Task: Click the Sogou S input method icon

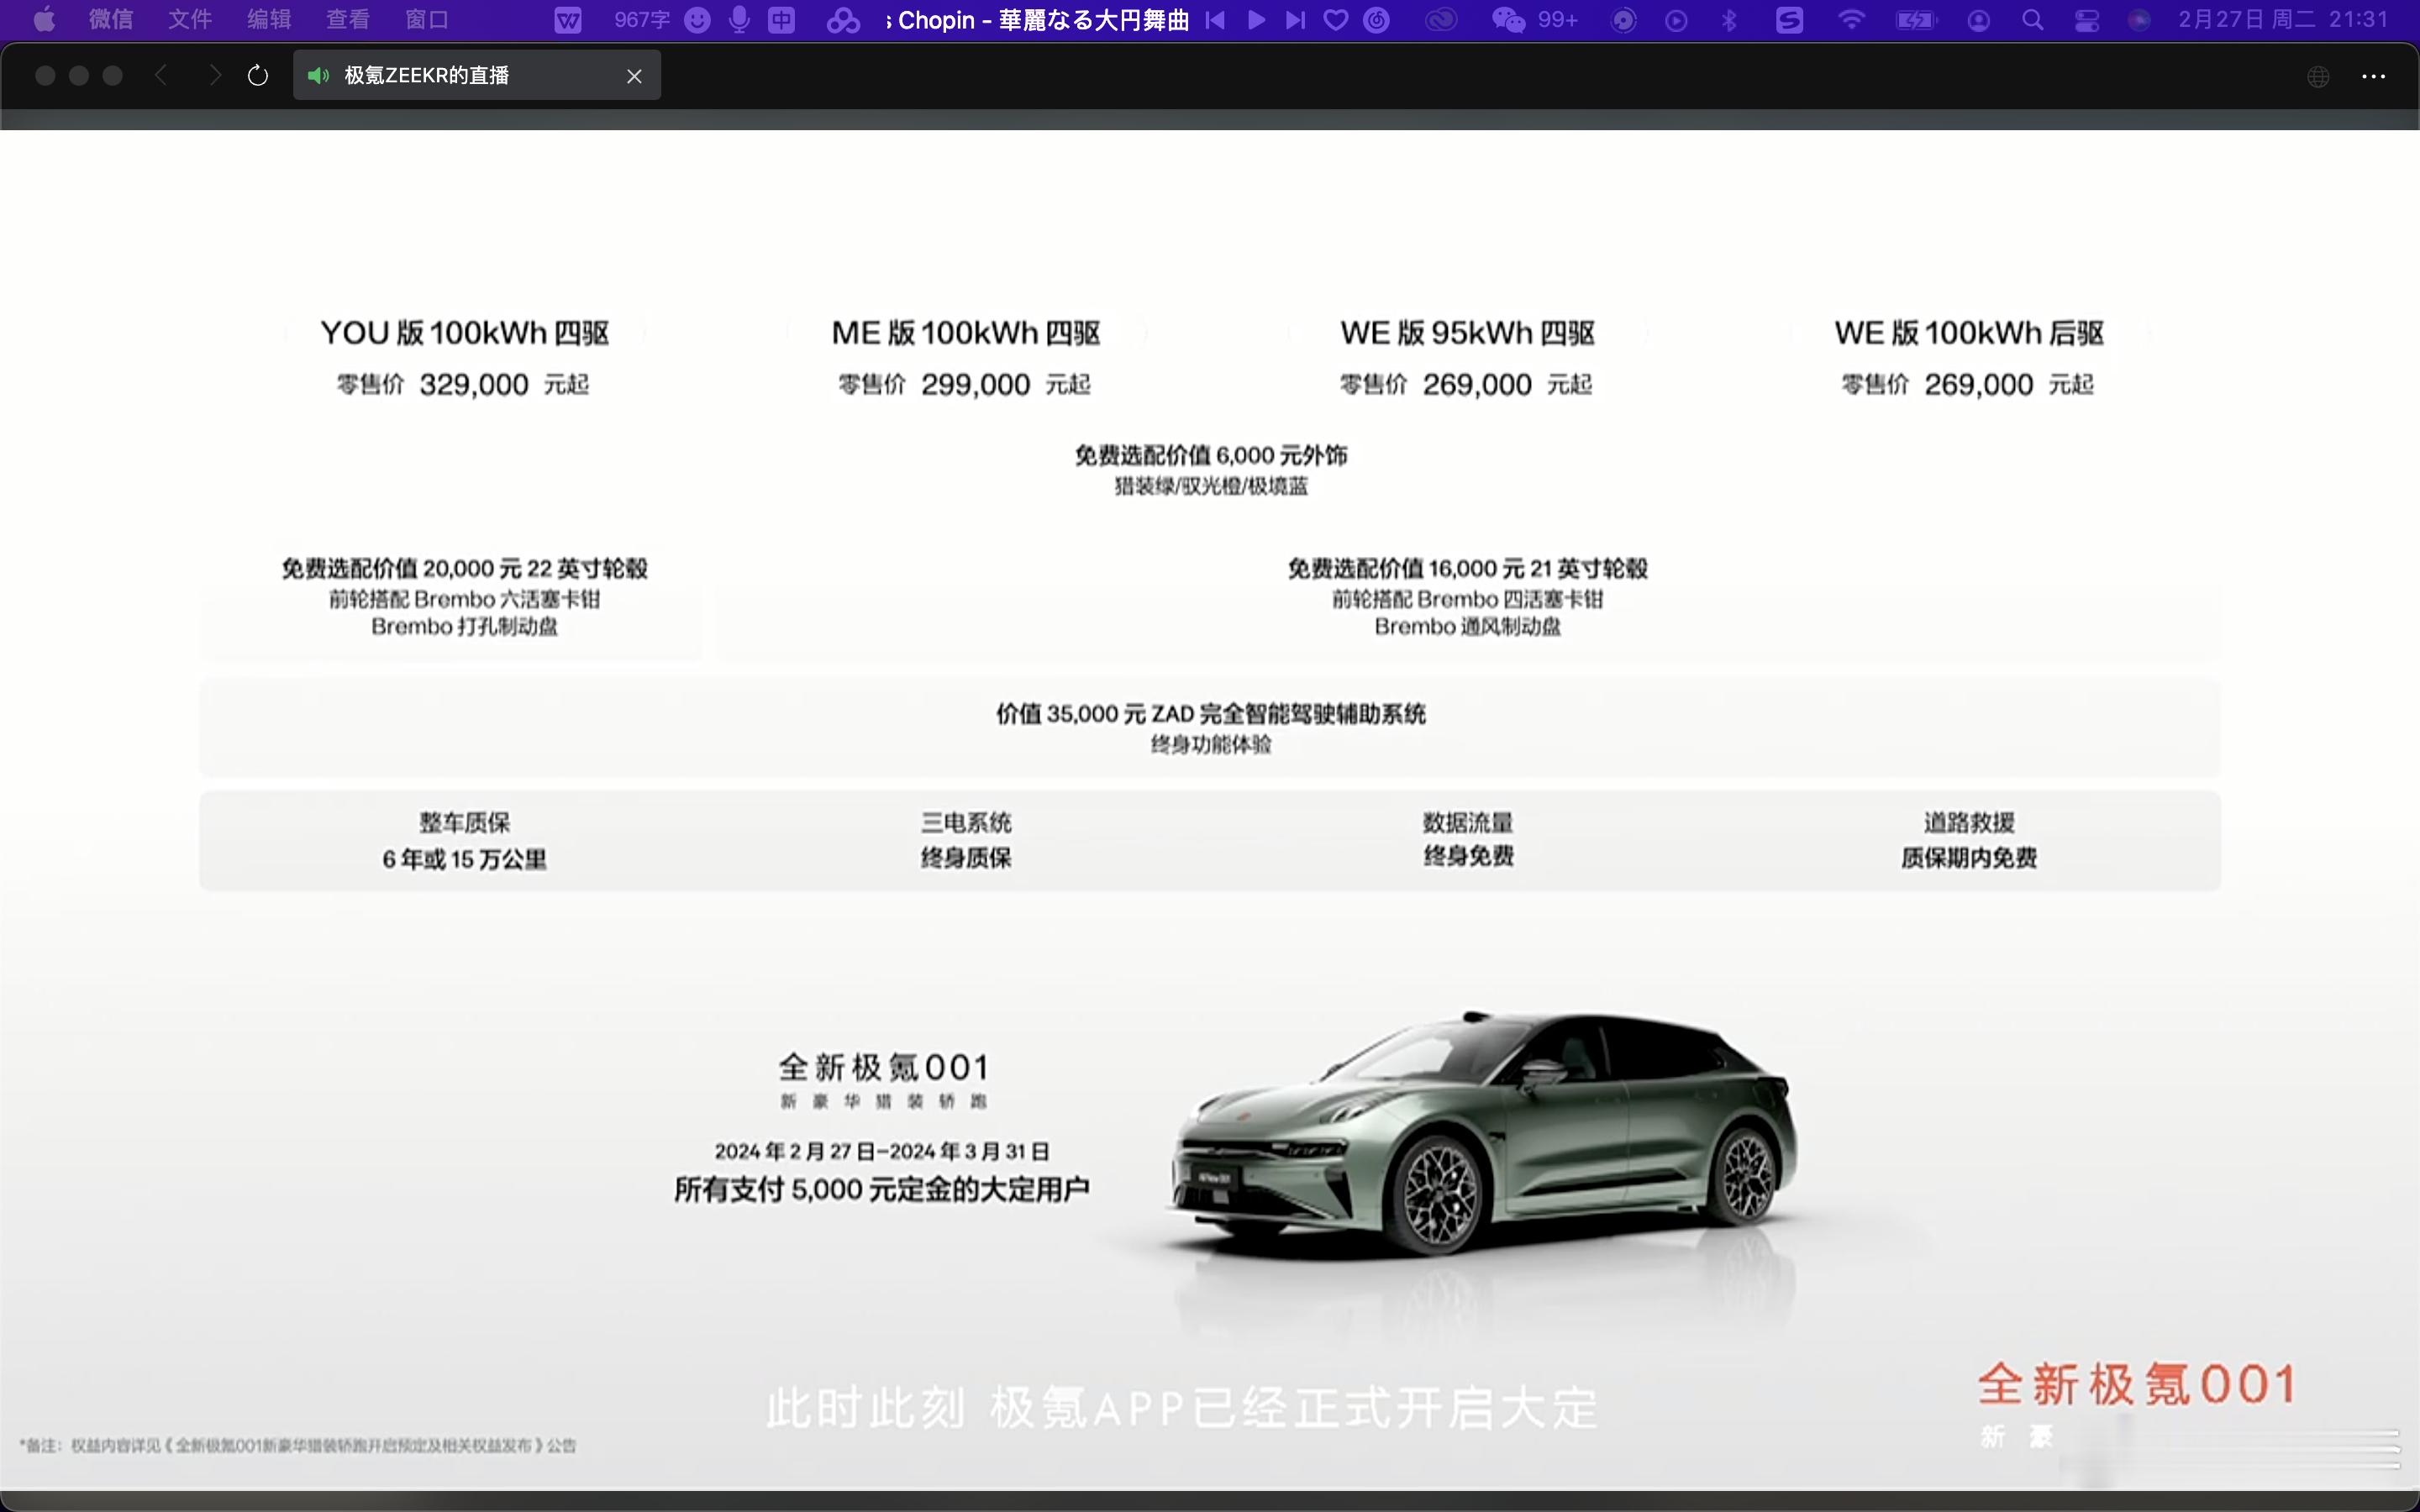Action: pyautogui.click(x=1789, y=20)
